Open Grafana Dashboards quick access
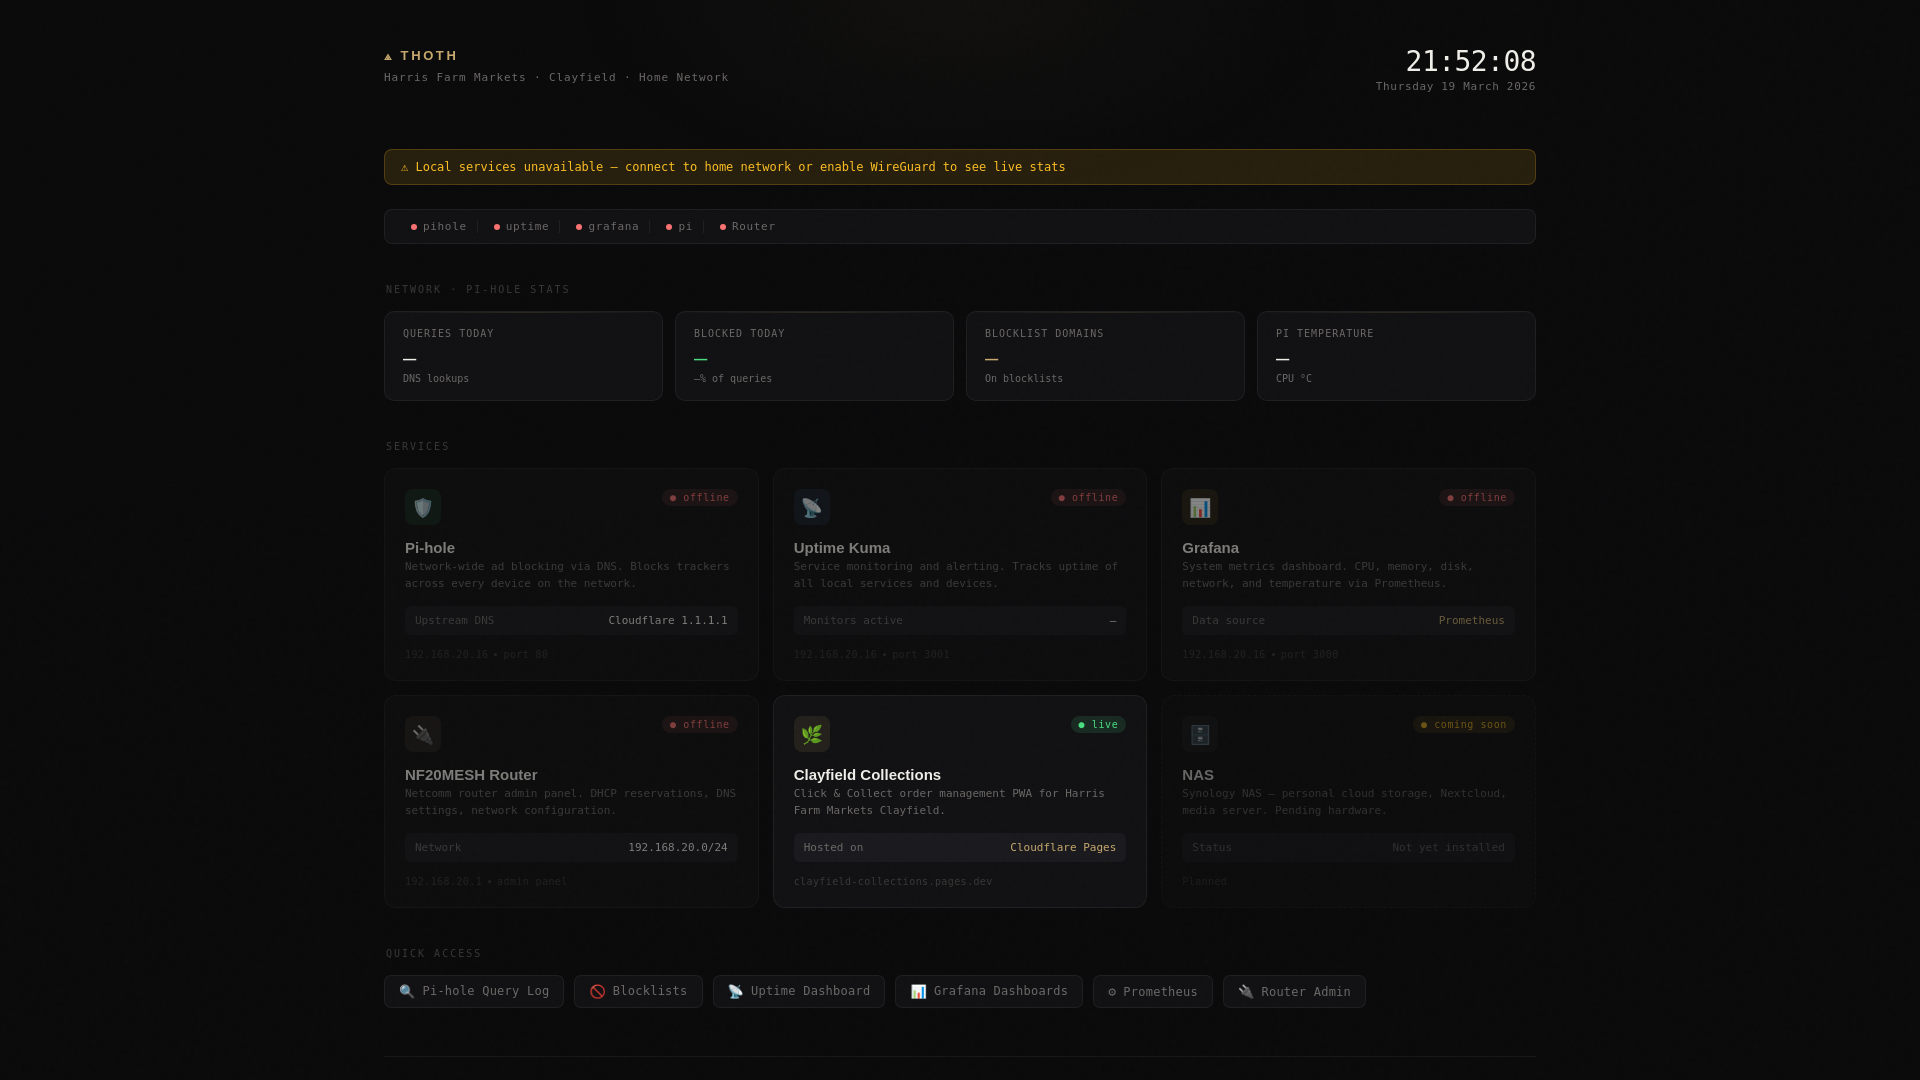 [989, 991]
